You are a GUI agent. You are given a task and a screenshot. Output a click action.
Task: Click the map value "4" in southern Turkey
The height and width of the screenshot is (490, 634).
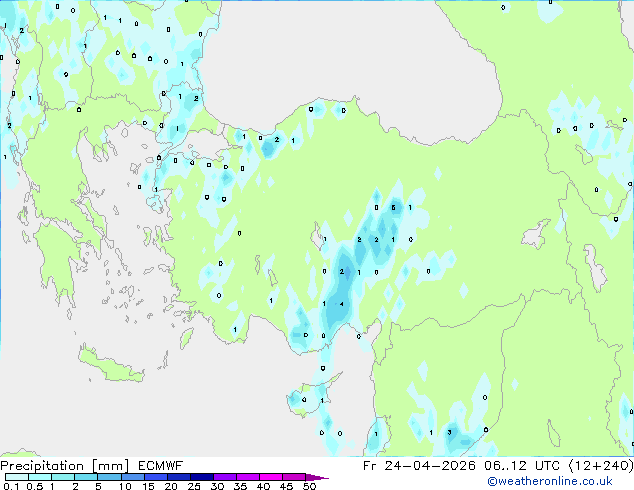(x=342, y=304)
